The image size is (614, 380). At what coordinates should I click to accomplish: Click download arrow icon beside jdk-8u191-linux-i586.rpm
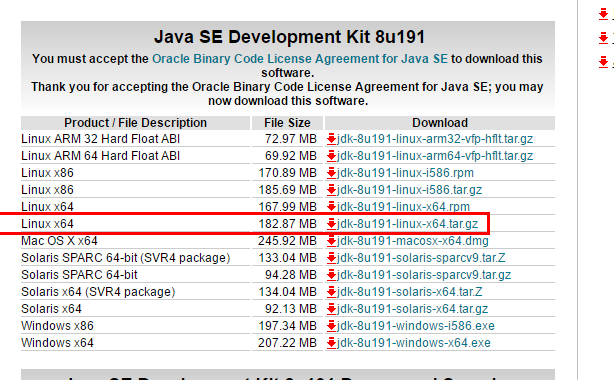[x=331, y=173]
